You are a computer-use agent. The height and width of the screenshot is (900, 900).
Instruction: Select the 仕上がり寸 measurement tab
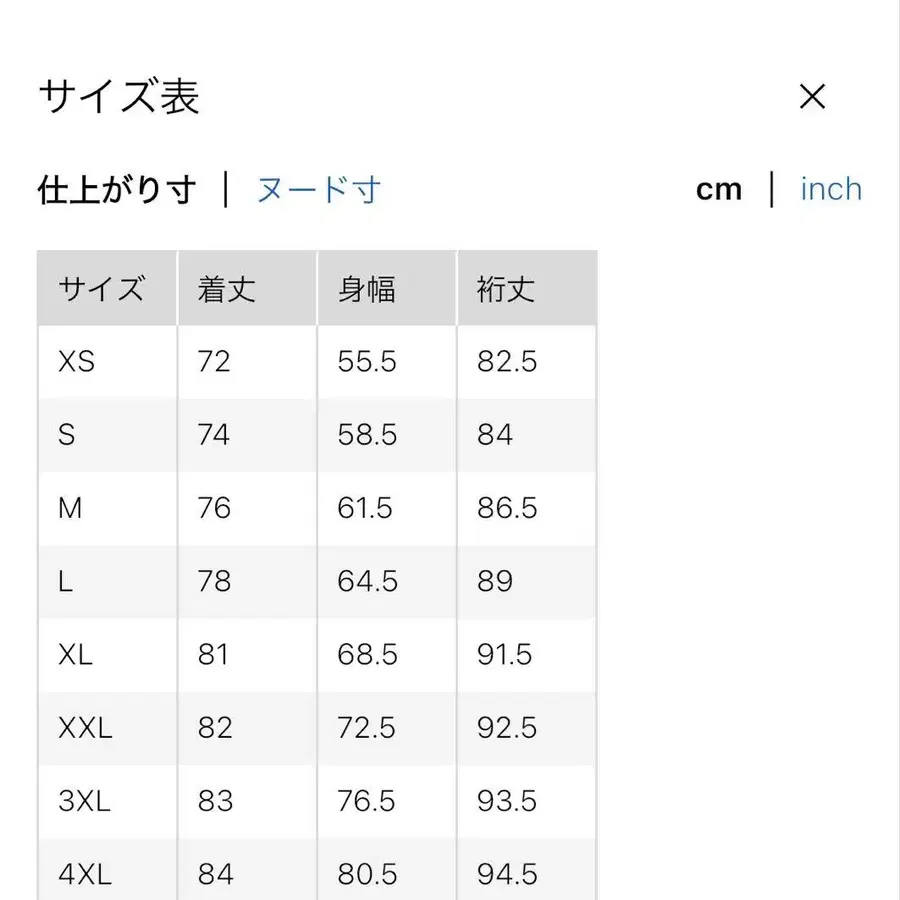click(117, 189)
